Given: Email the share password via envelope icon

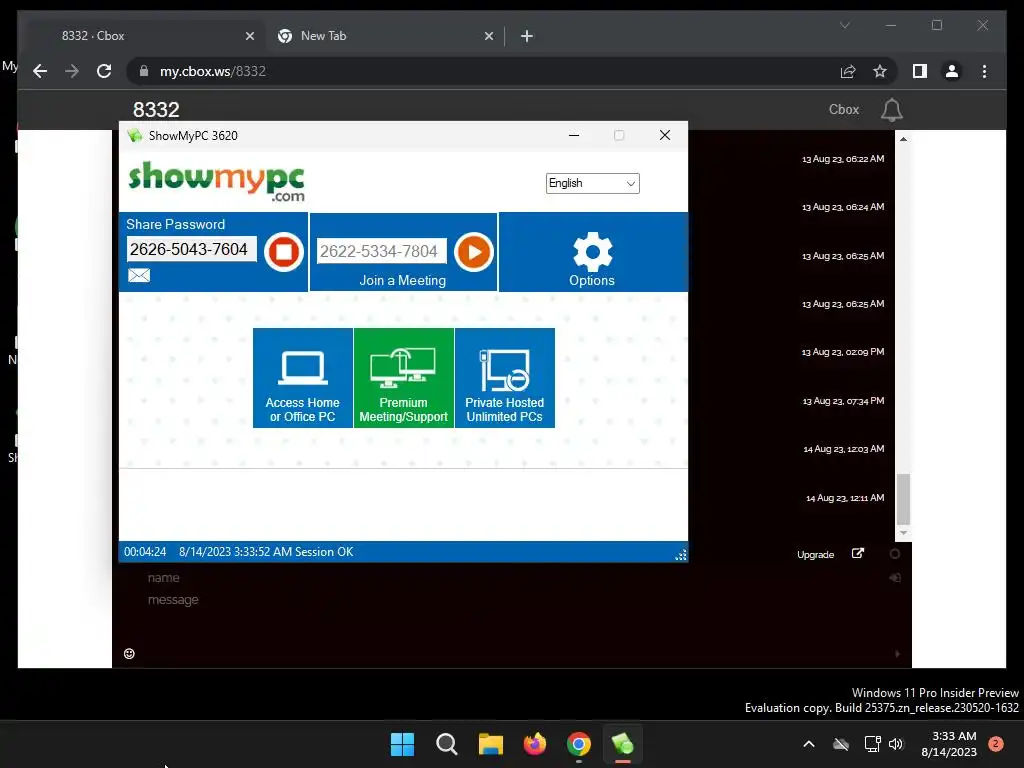Looking at the screenshot, I should tap(138, 276).
